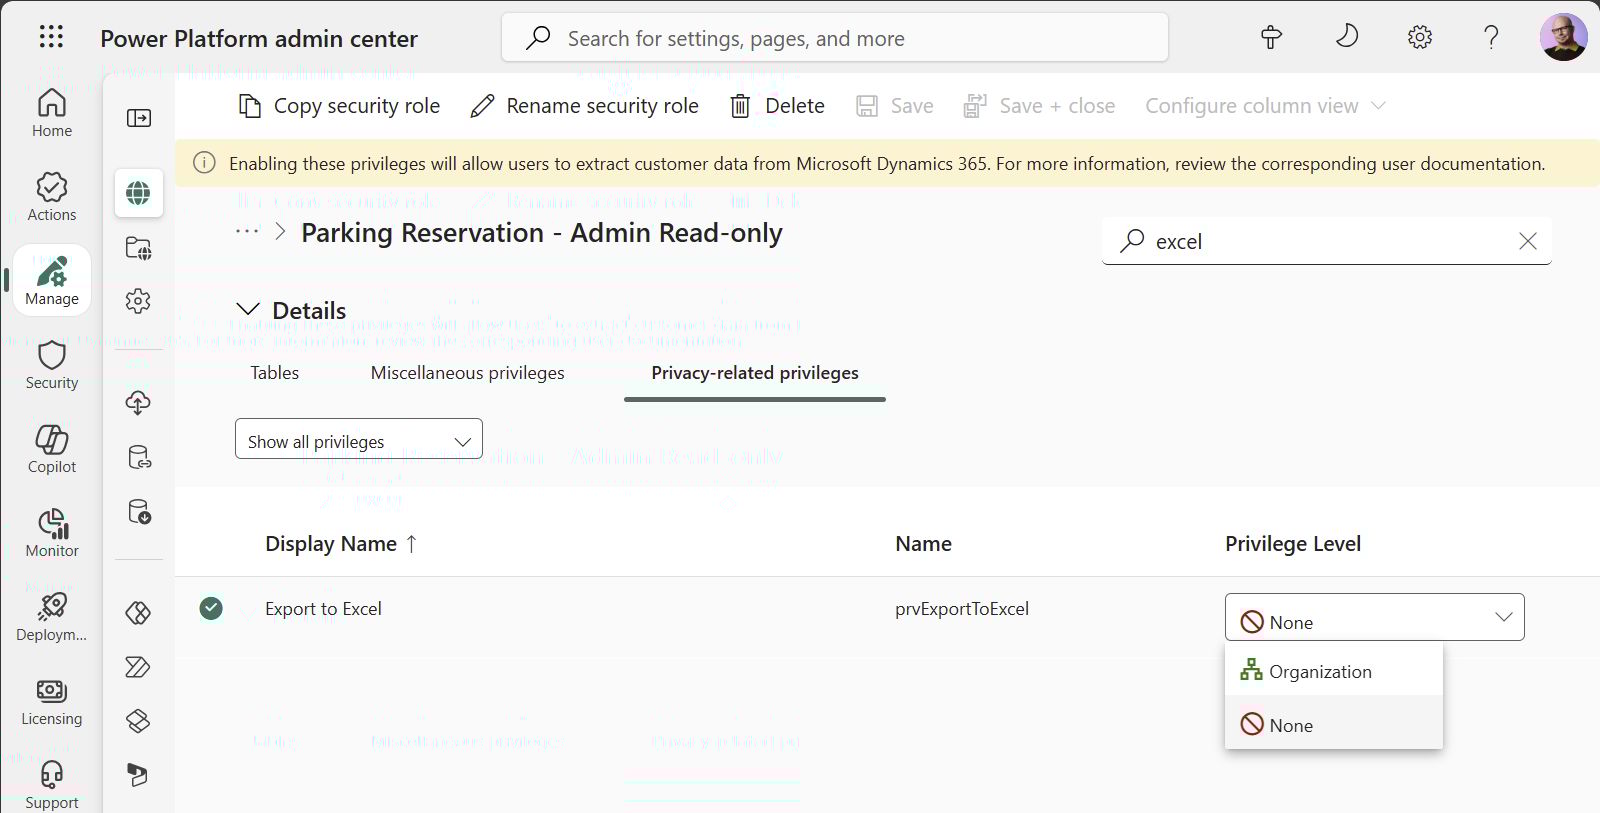
Task: Open the Security section
Action: tap(52, 364)
